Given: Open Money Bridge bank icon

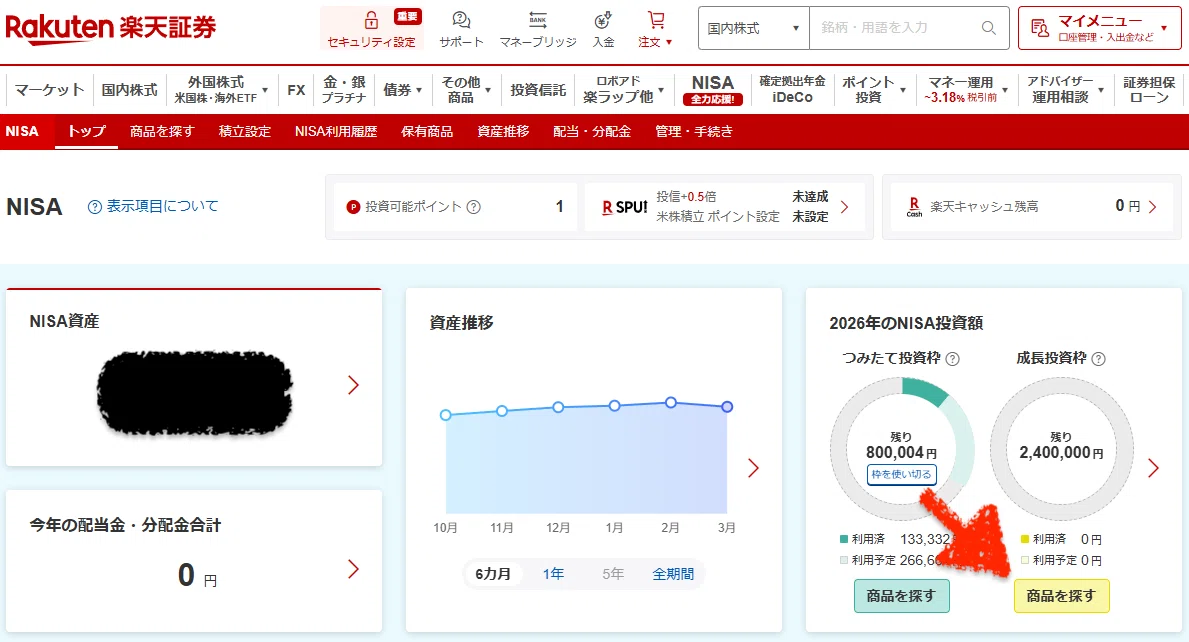Looking at the screenshot, I should (x=538, y=20).
